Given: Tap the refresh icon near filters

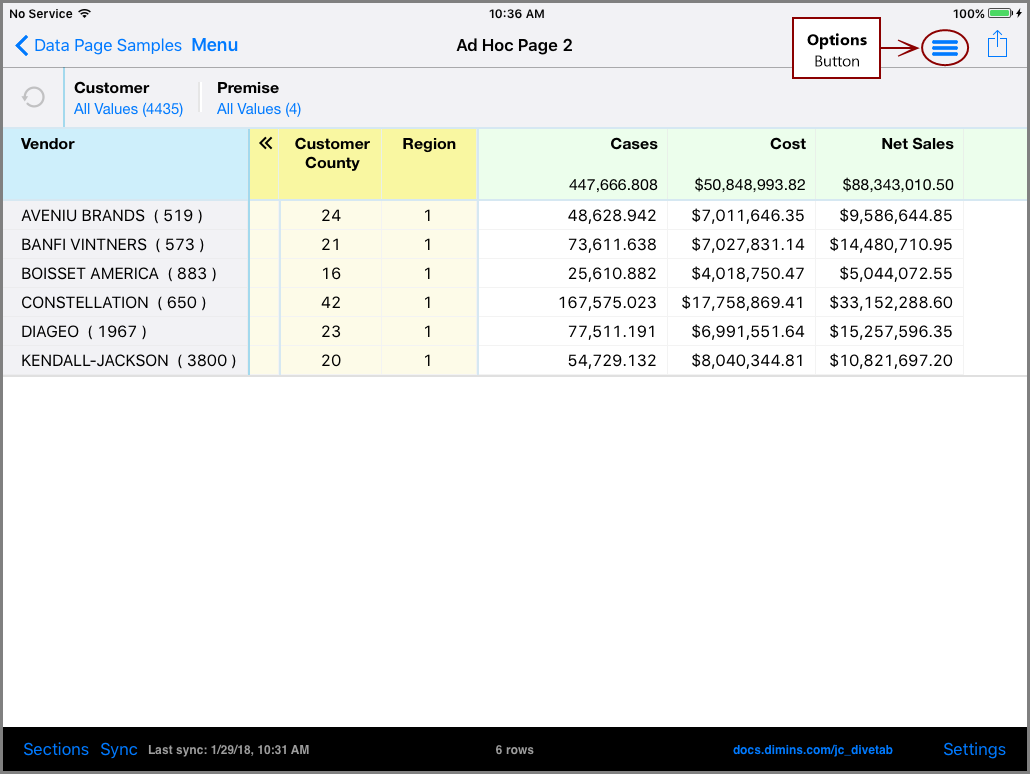Looking at the screenshot, I should click(x=33, y=97).
